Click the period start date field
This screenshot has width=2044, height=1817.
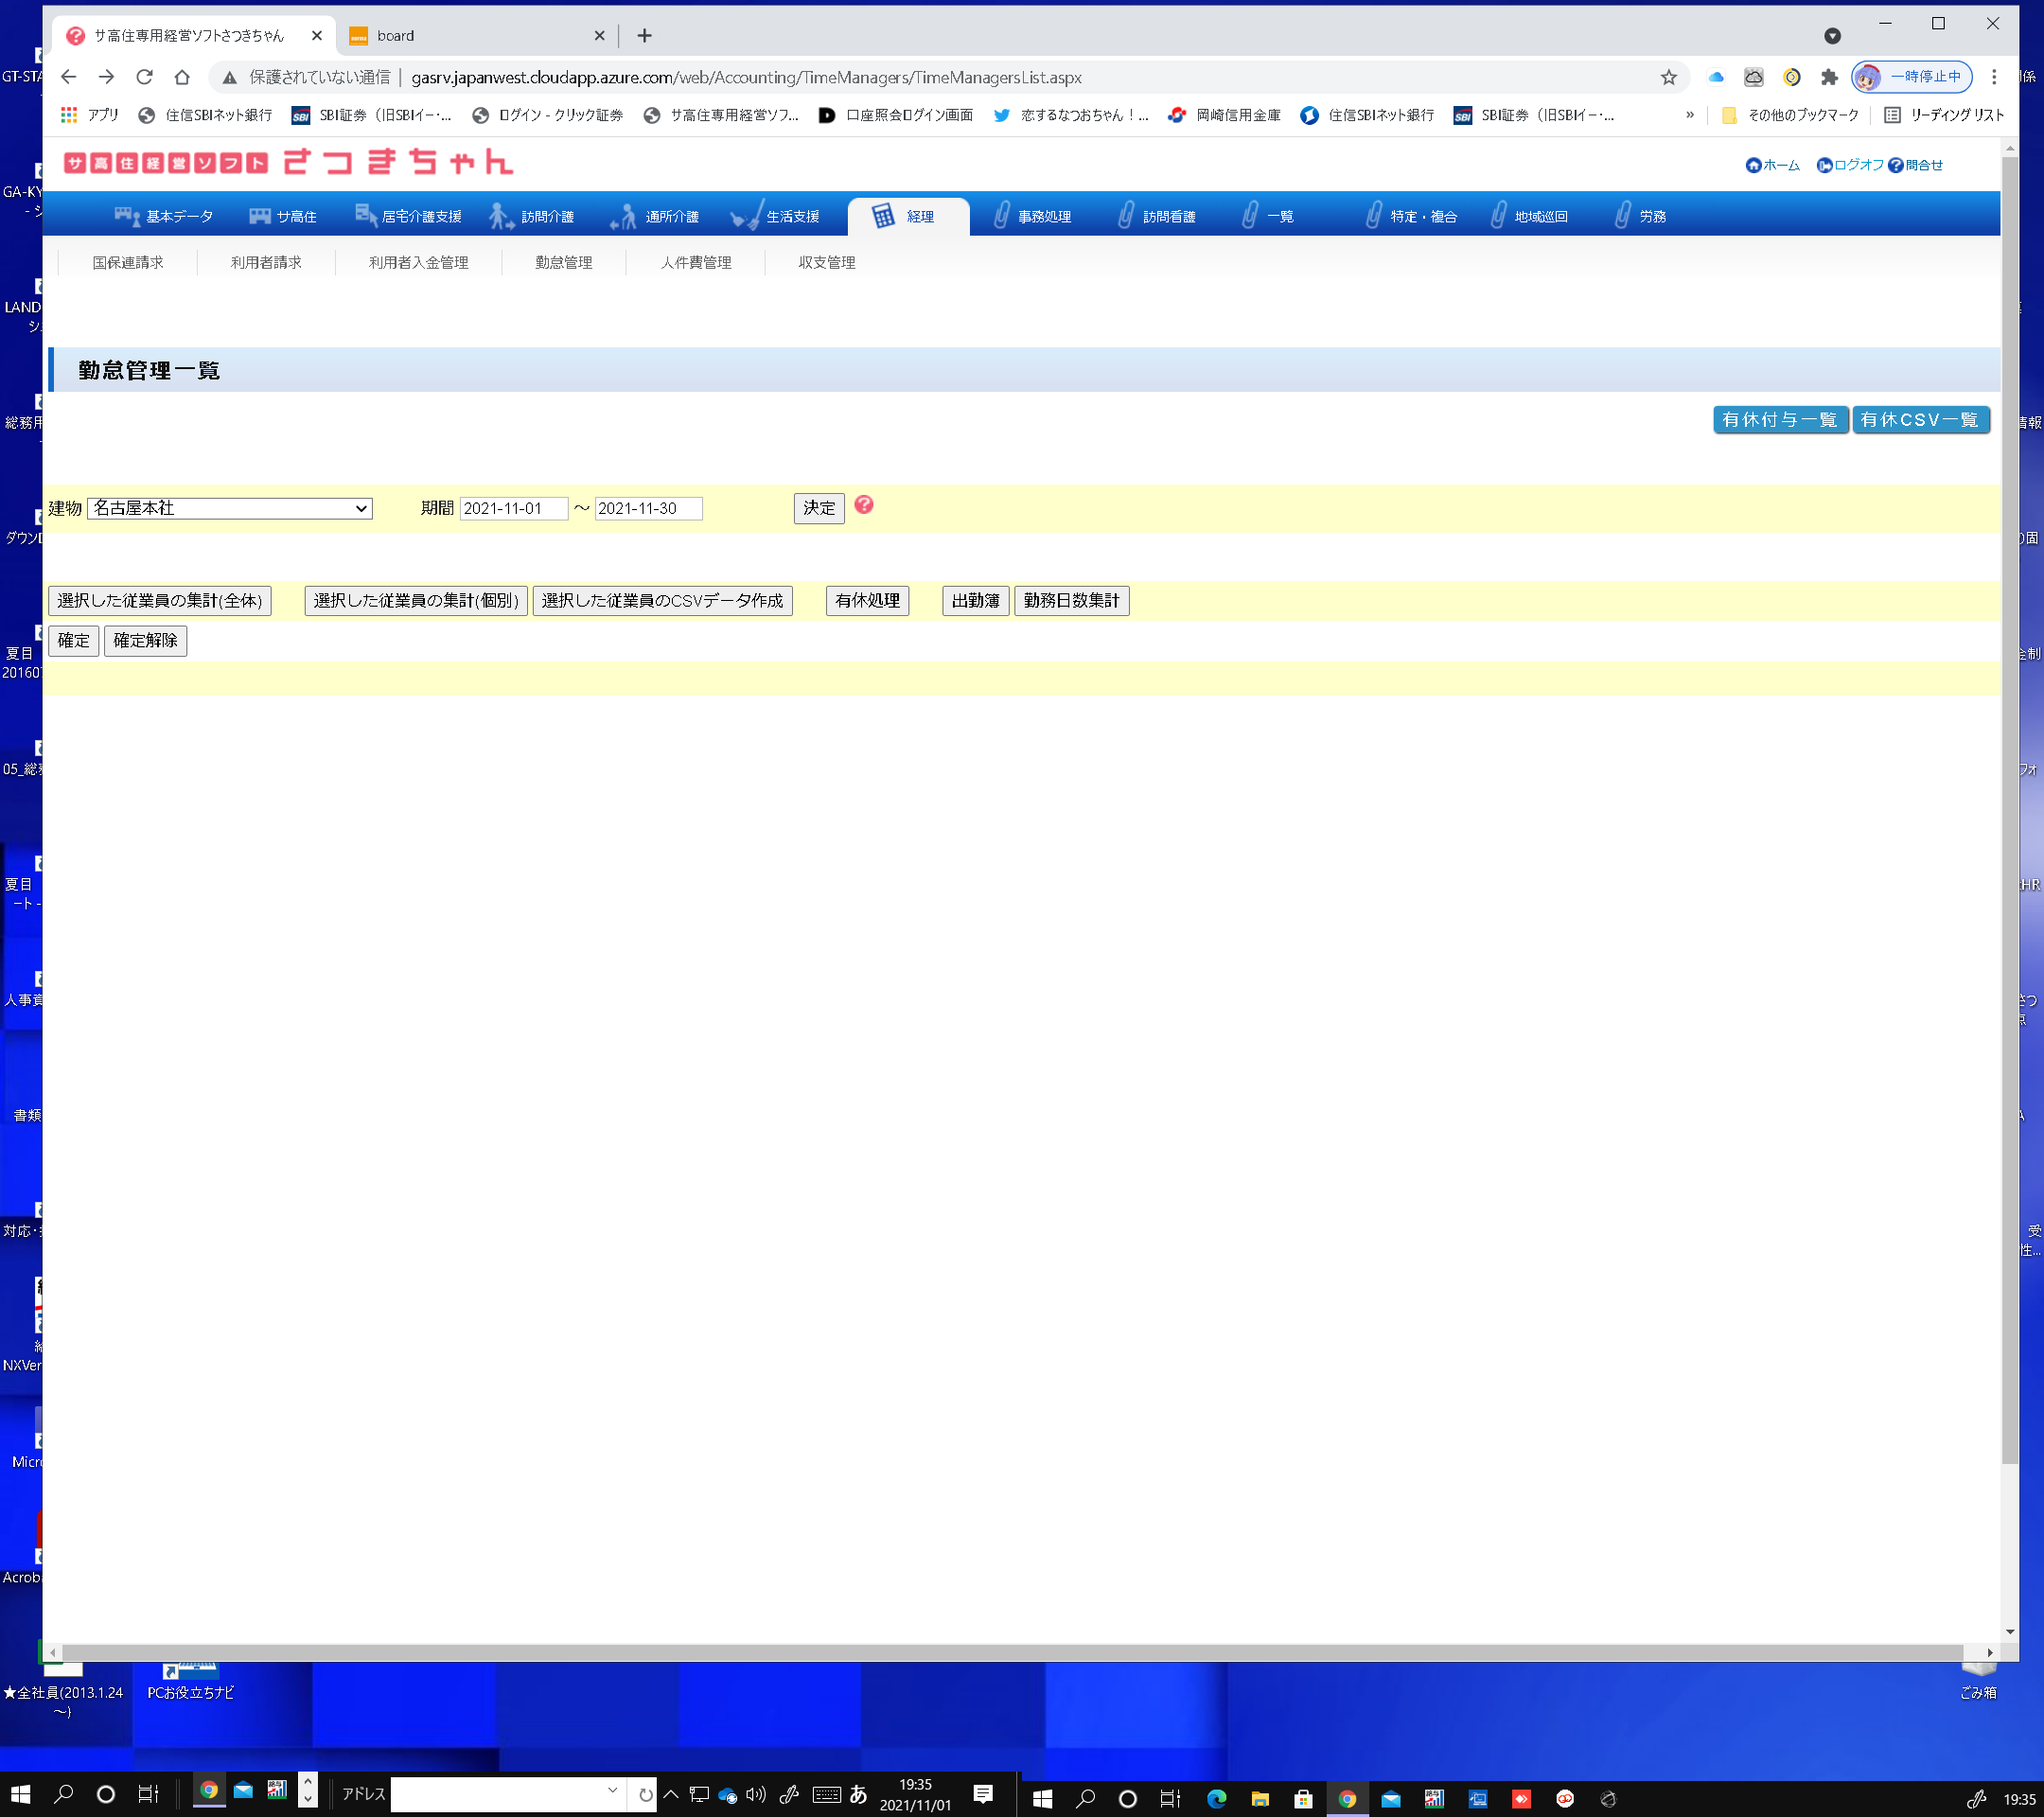[x=513, y=508]
